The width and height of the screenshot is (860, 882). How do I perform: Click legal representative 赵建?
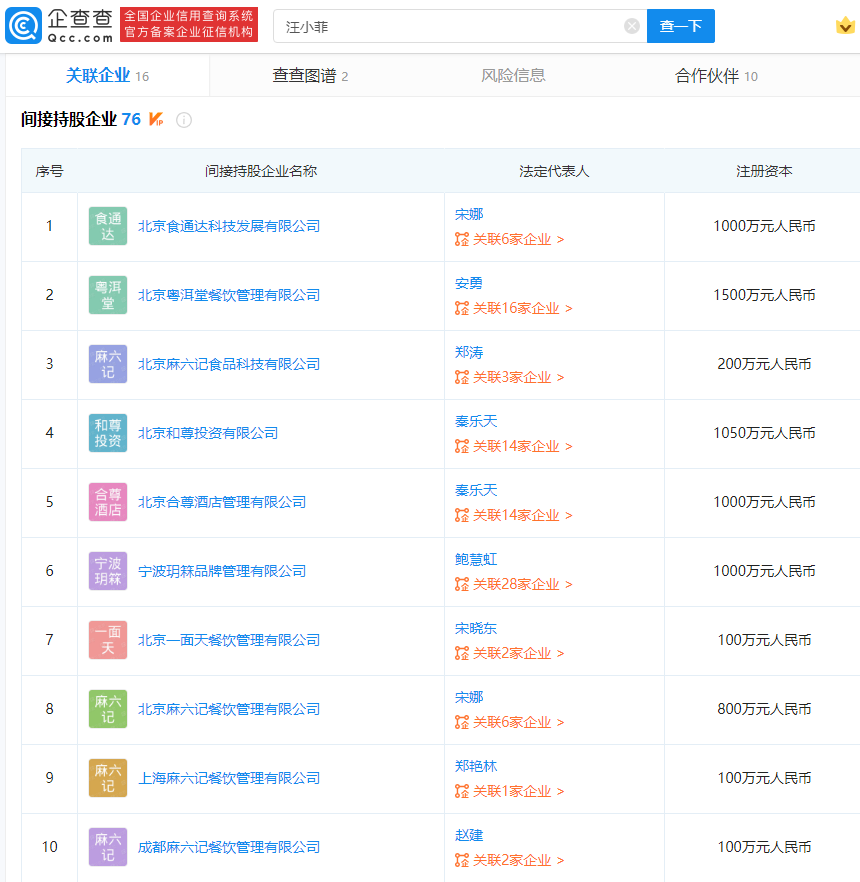(x=469, y=835)
